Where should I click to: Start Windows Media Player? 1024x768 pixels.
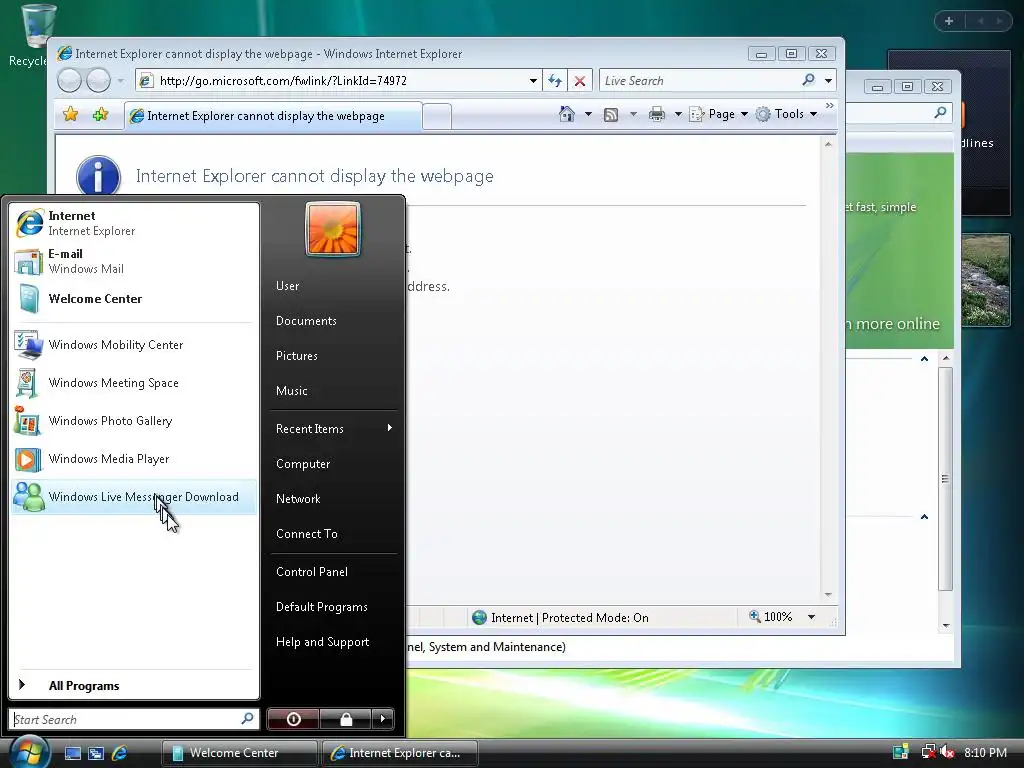(x=134, y=458)
